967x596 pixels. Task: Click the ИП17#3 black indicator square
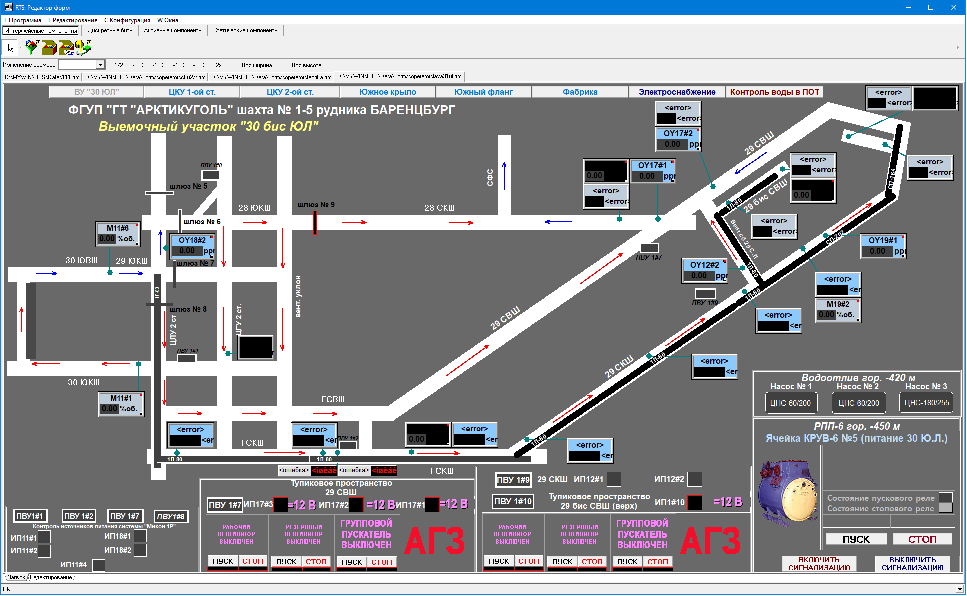(281, 505)
